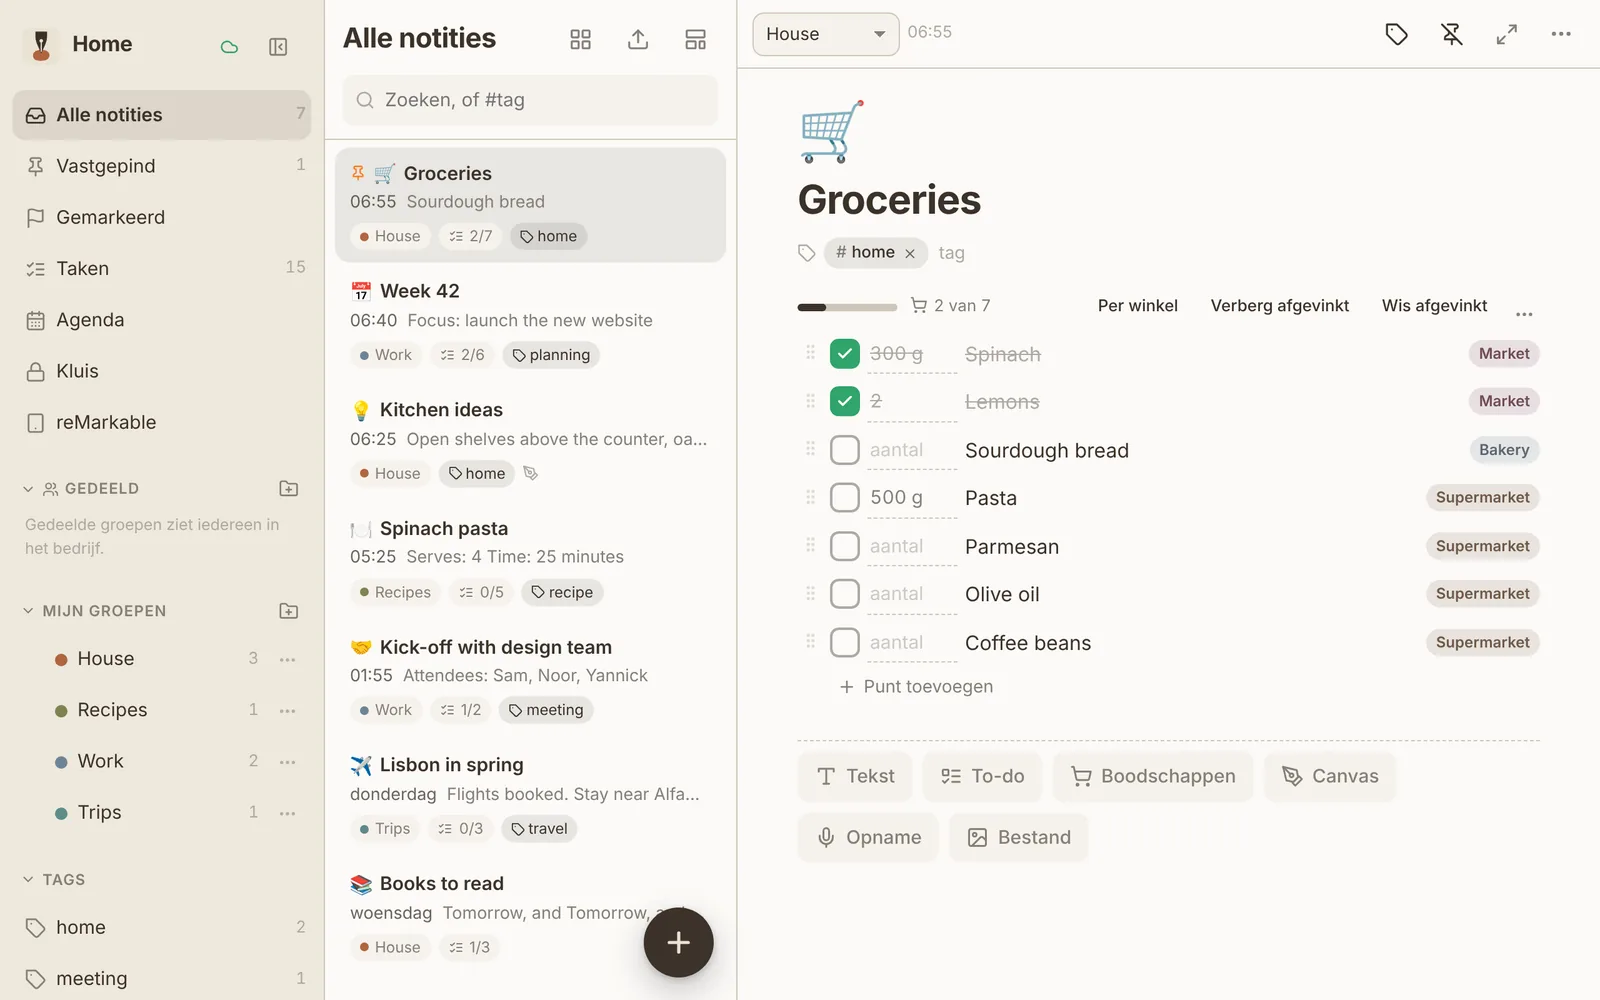Image resolution: width=1600 pixels, height=1000 pixels.
Task: Click the cloud sync status icon
Action: point(229,47)
